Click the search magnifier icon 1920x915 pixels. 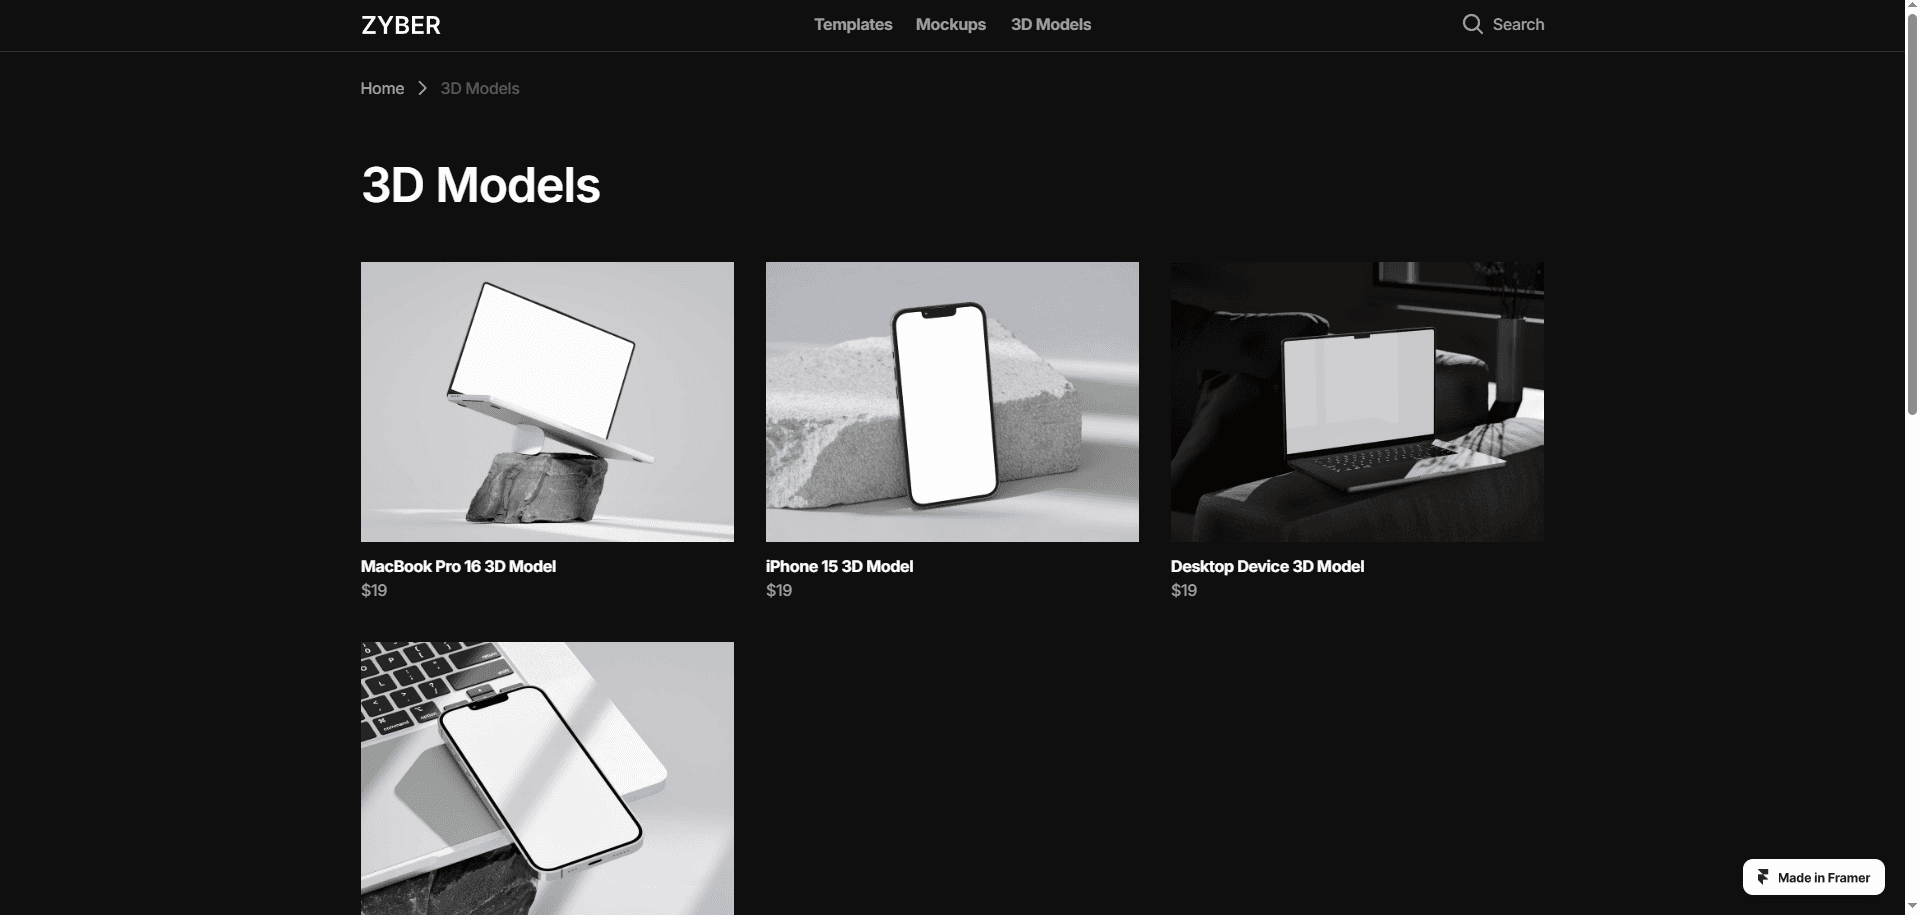[x=1472, y=24]
